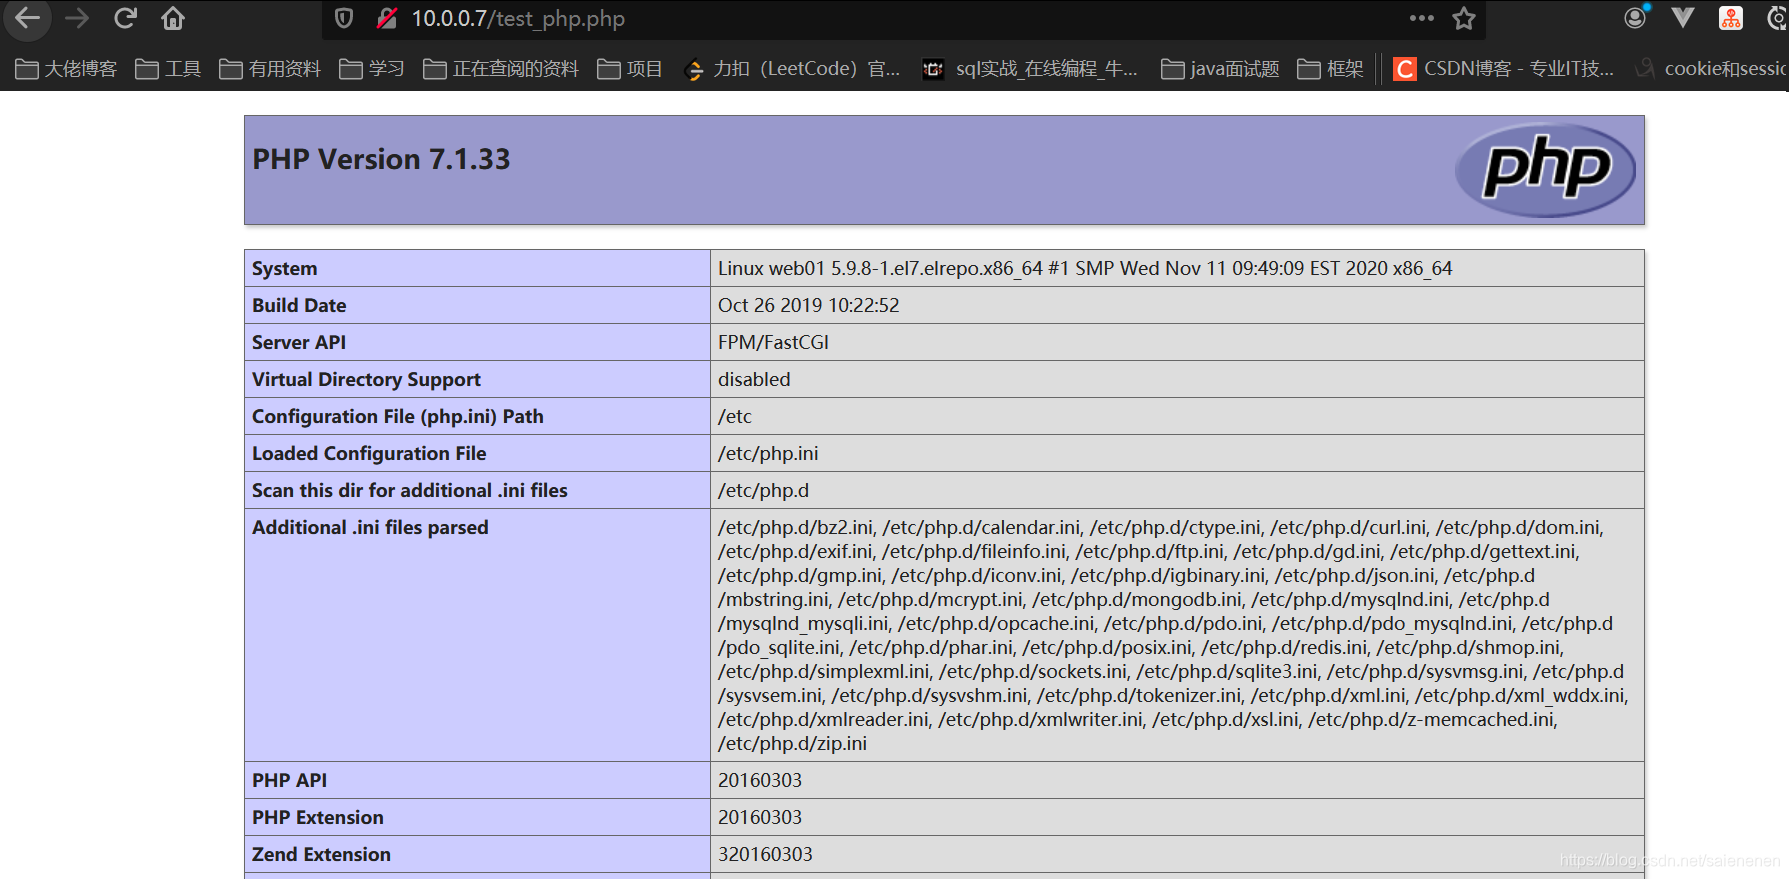Viewport: 1789px width, 879px height.
Task: Open the cookie和session bookmark
Action: point(1711,68)
